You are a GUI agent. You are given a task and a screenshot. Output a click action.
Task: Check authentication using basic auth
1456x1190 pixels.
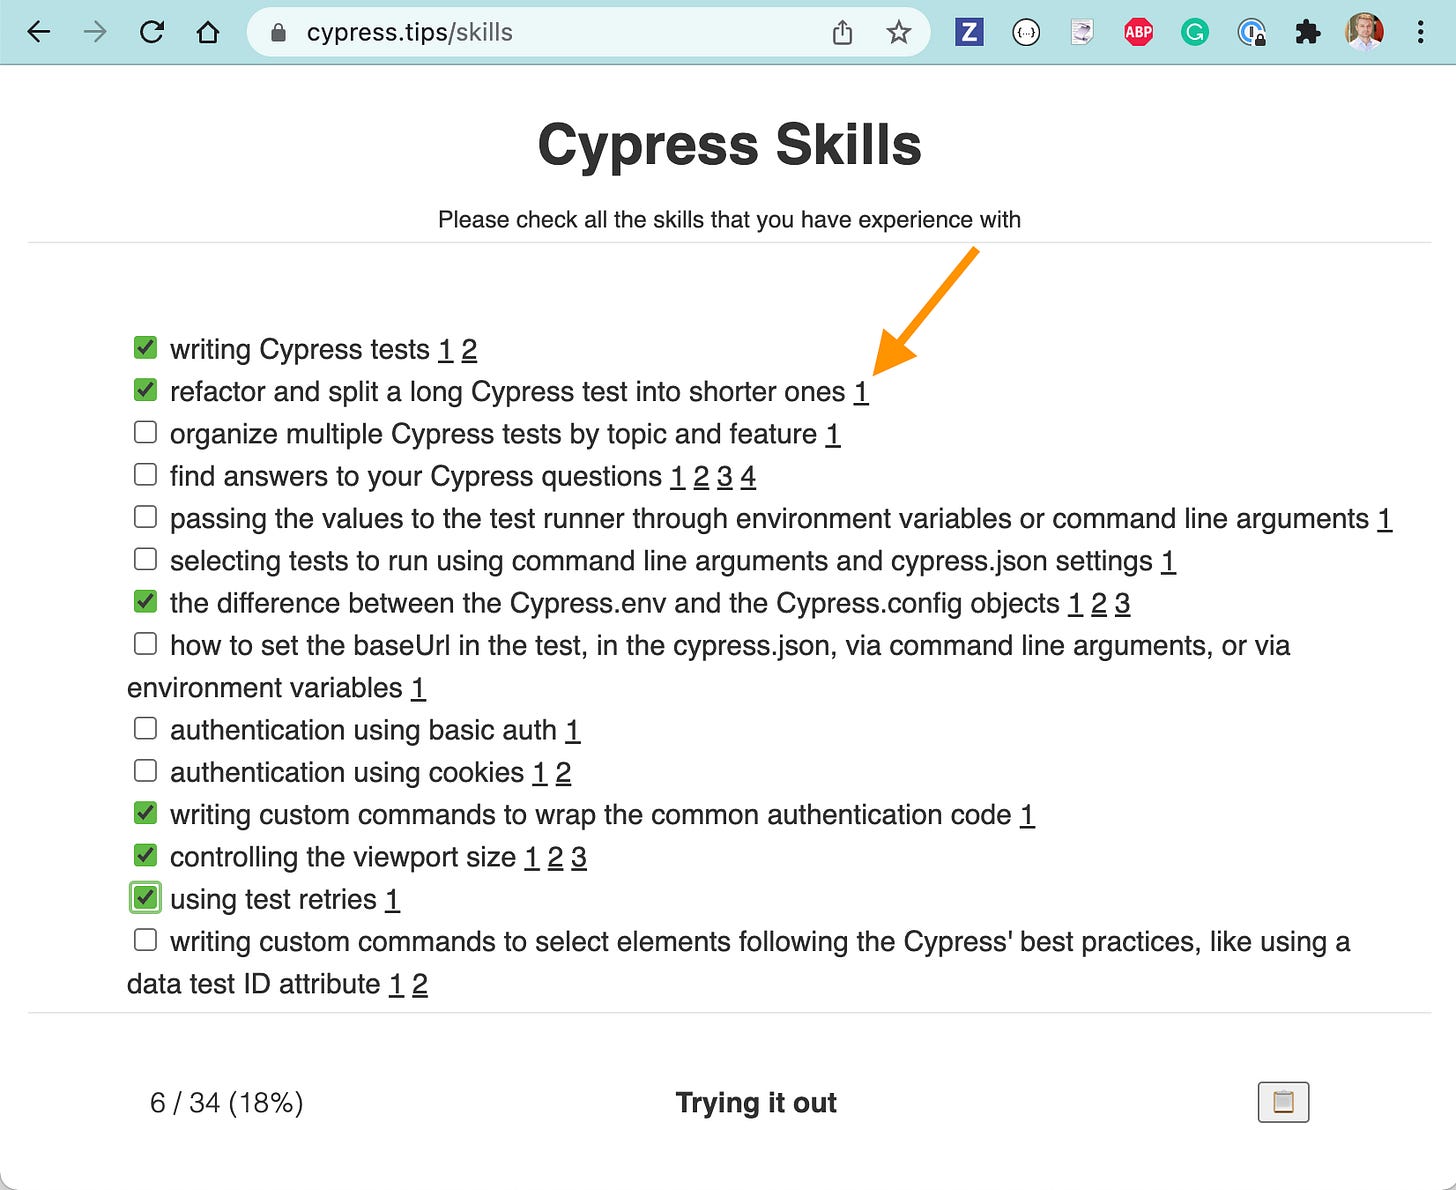[145, 728]
